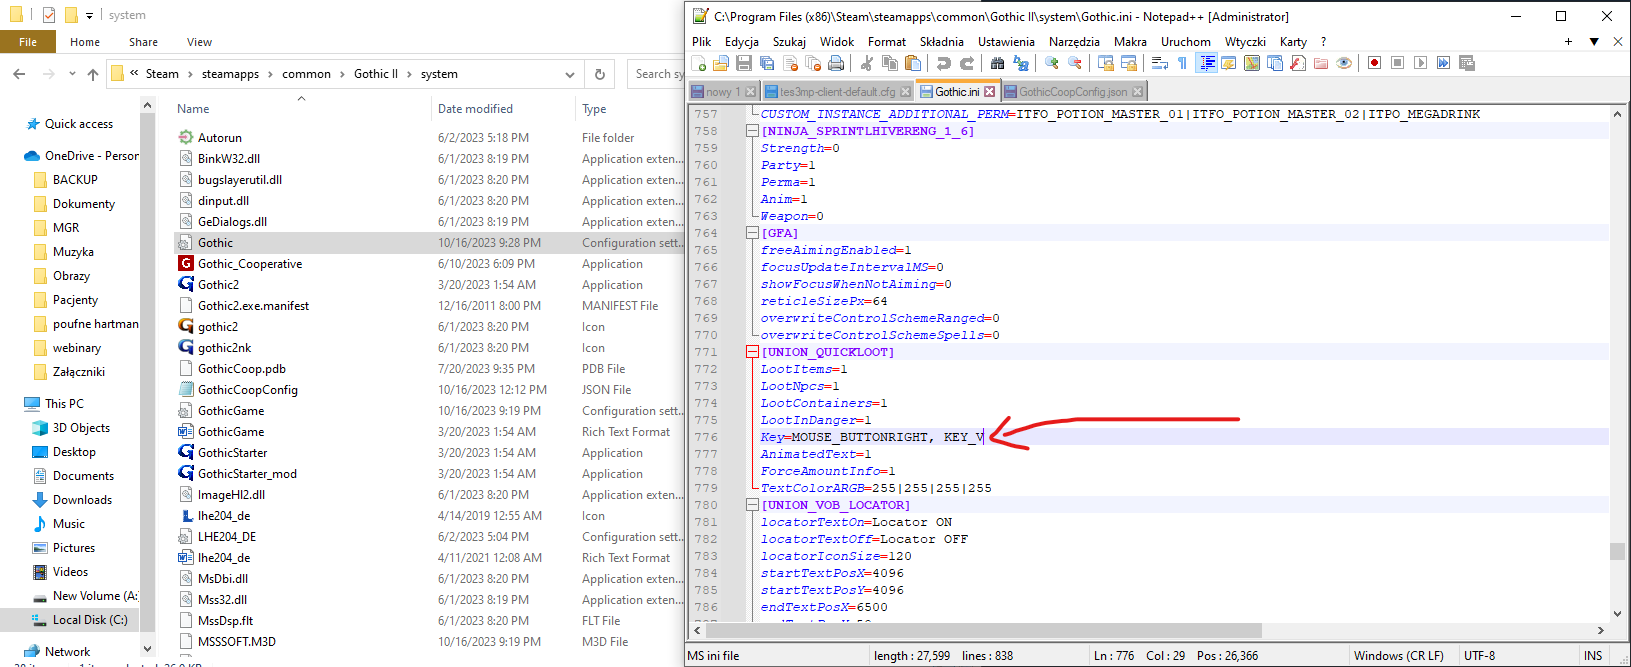Image resolution: width=1631 pixels, height=667 pixels.
Task: Click the Zoom In magnifier icon
Action: pos(1051,63)
